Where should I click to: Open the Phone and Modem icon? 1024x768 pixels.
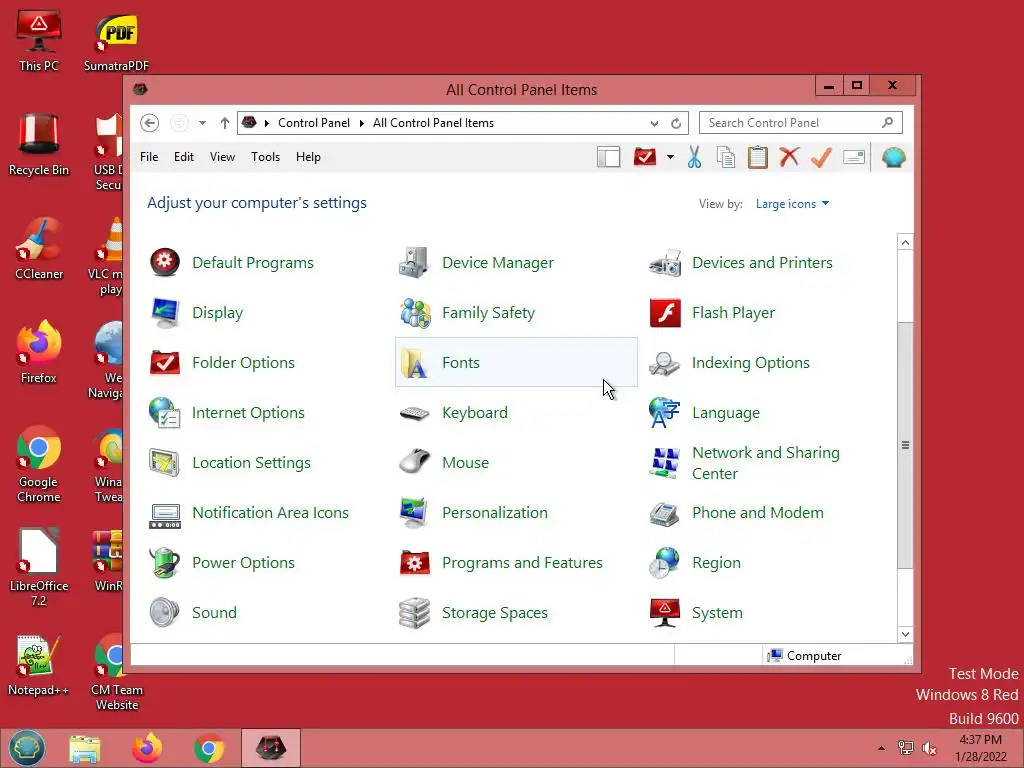[665, 513]
